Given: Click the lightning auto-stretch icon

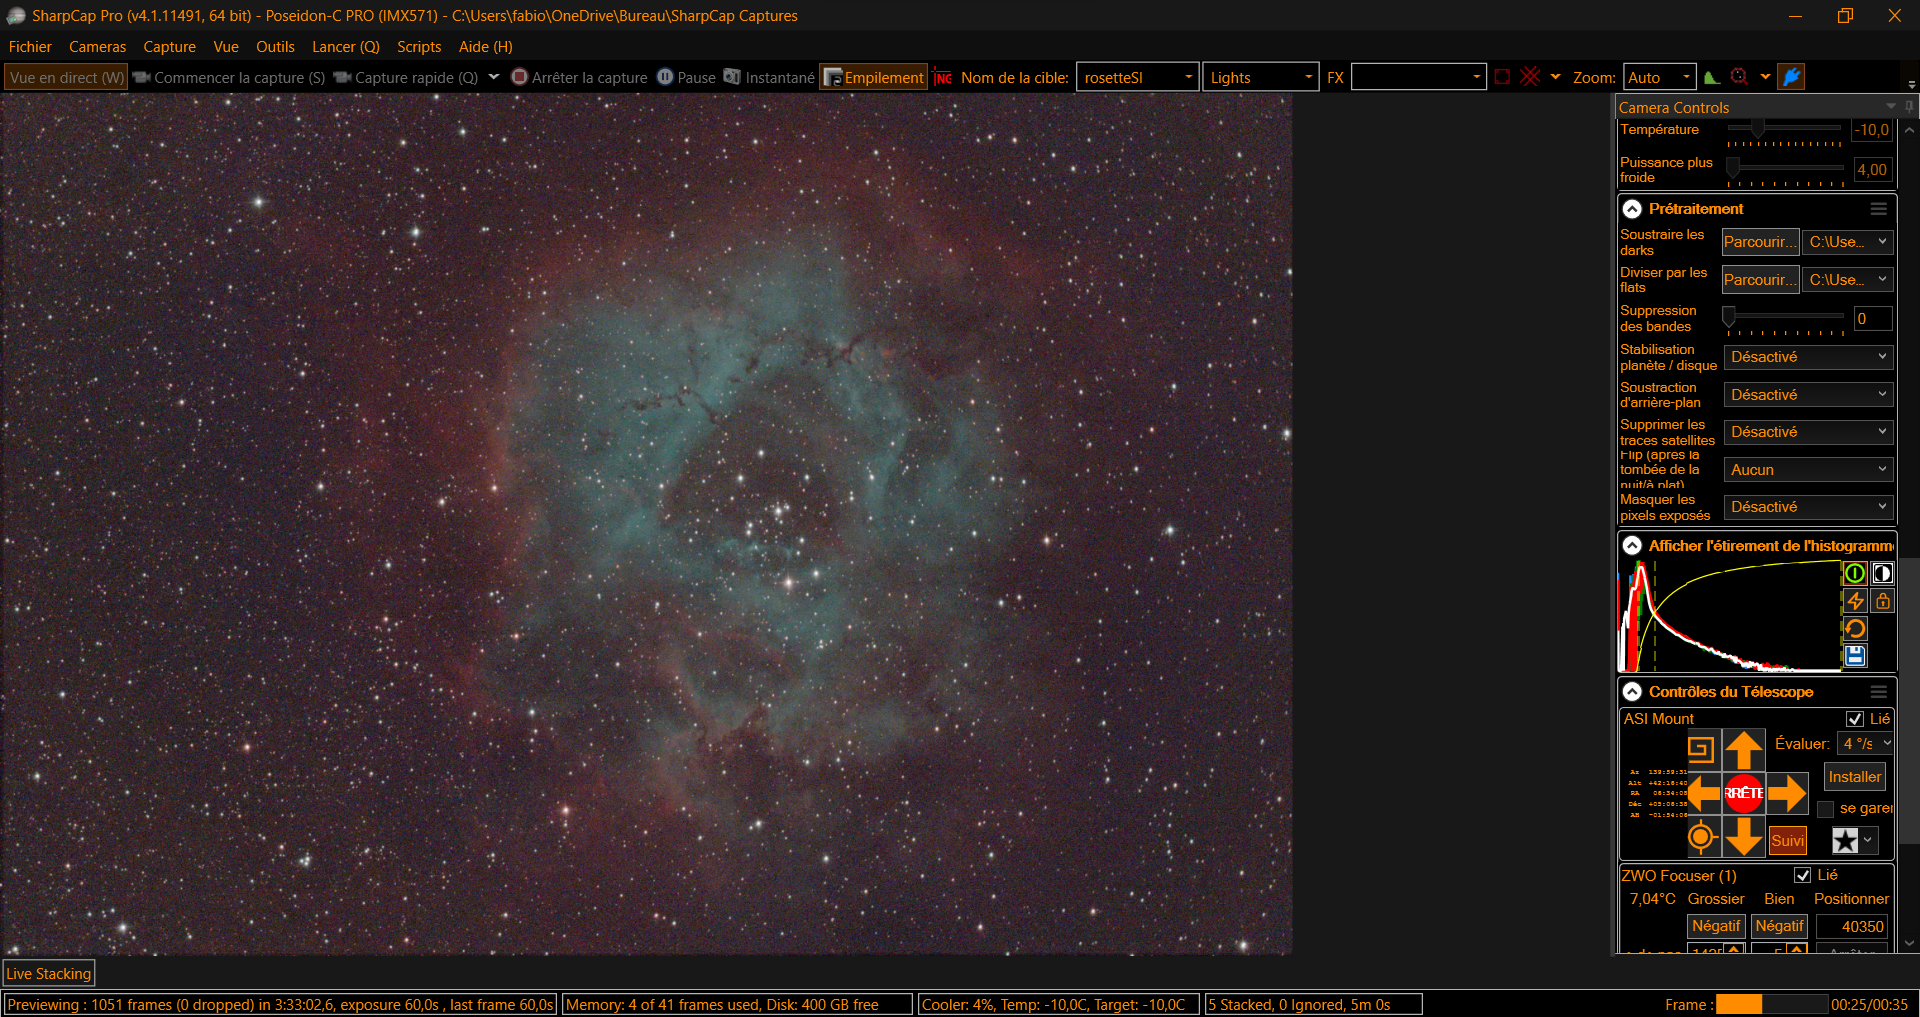Looking at the screenshot, I should coord(1855,601).
